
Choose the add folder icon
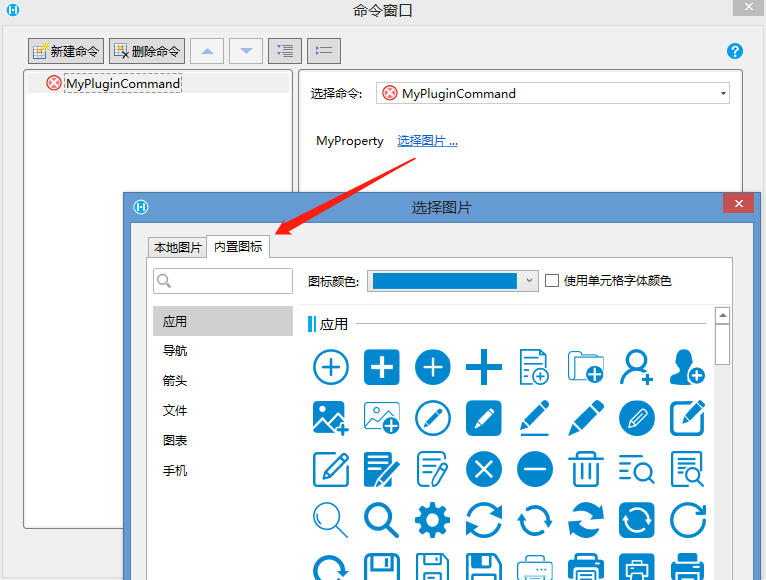click(586, 367)
